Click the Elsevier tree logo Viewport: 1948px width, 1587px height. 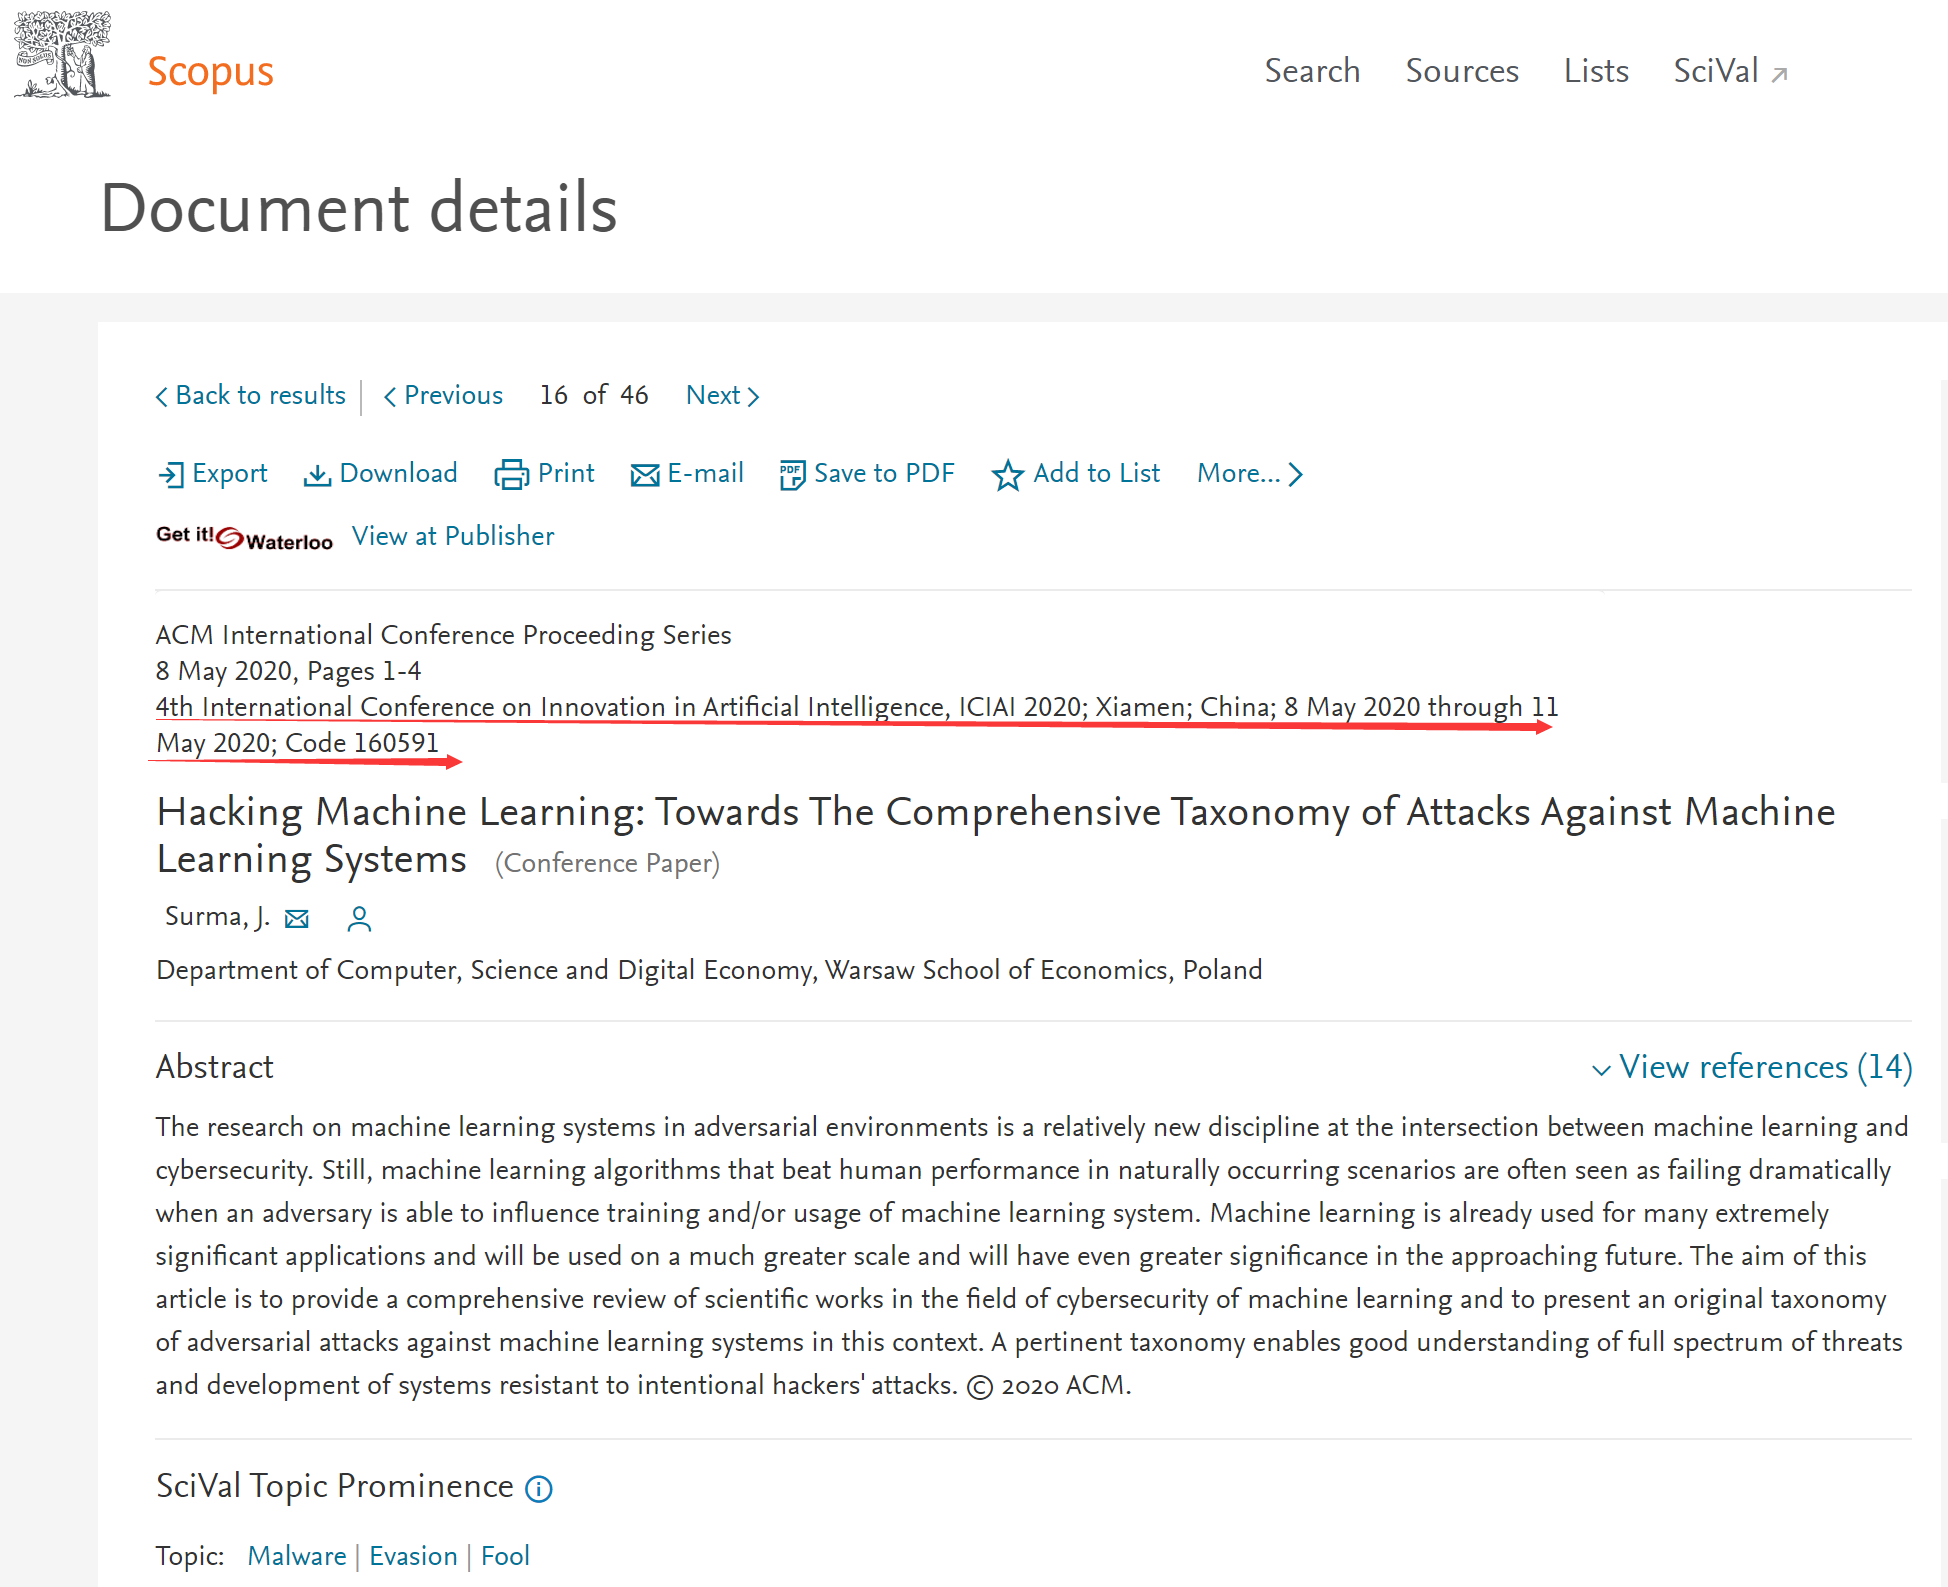(62, 55)
